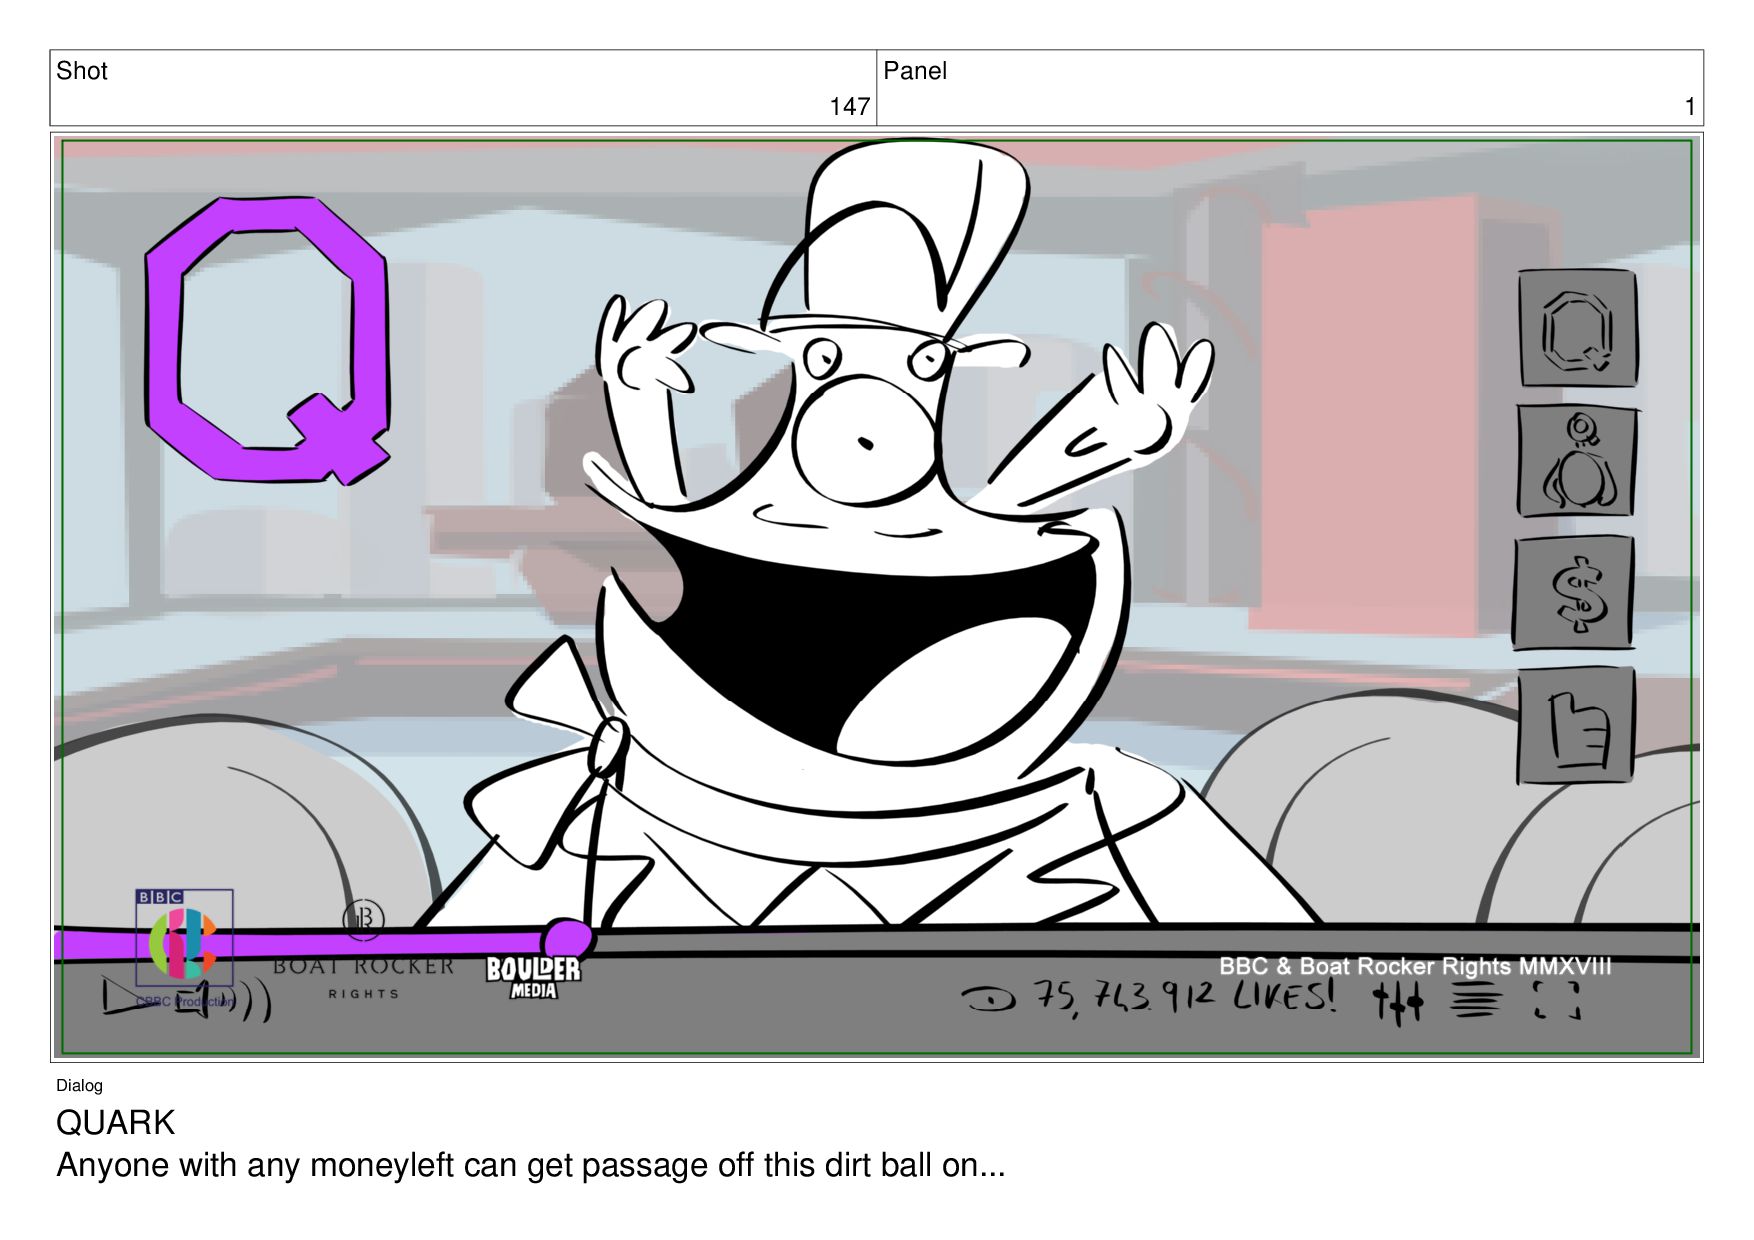Viewport: 1754px width, 1240px height.
Task: Click the Panel number 1 field
Action: tap(1290, 88)
